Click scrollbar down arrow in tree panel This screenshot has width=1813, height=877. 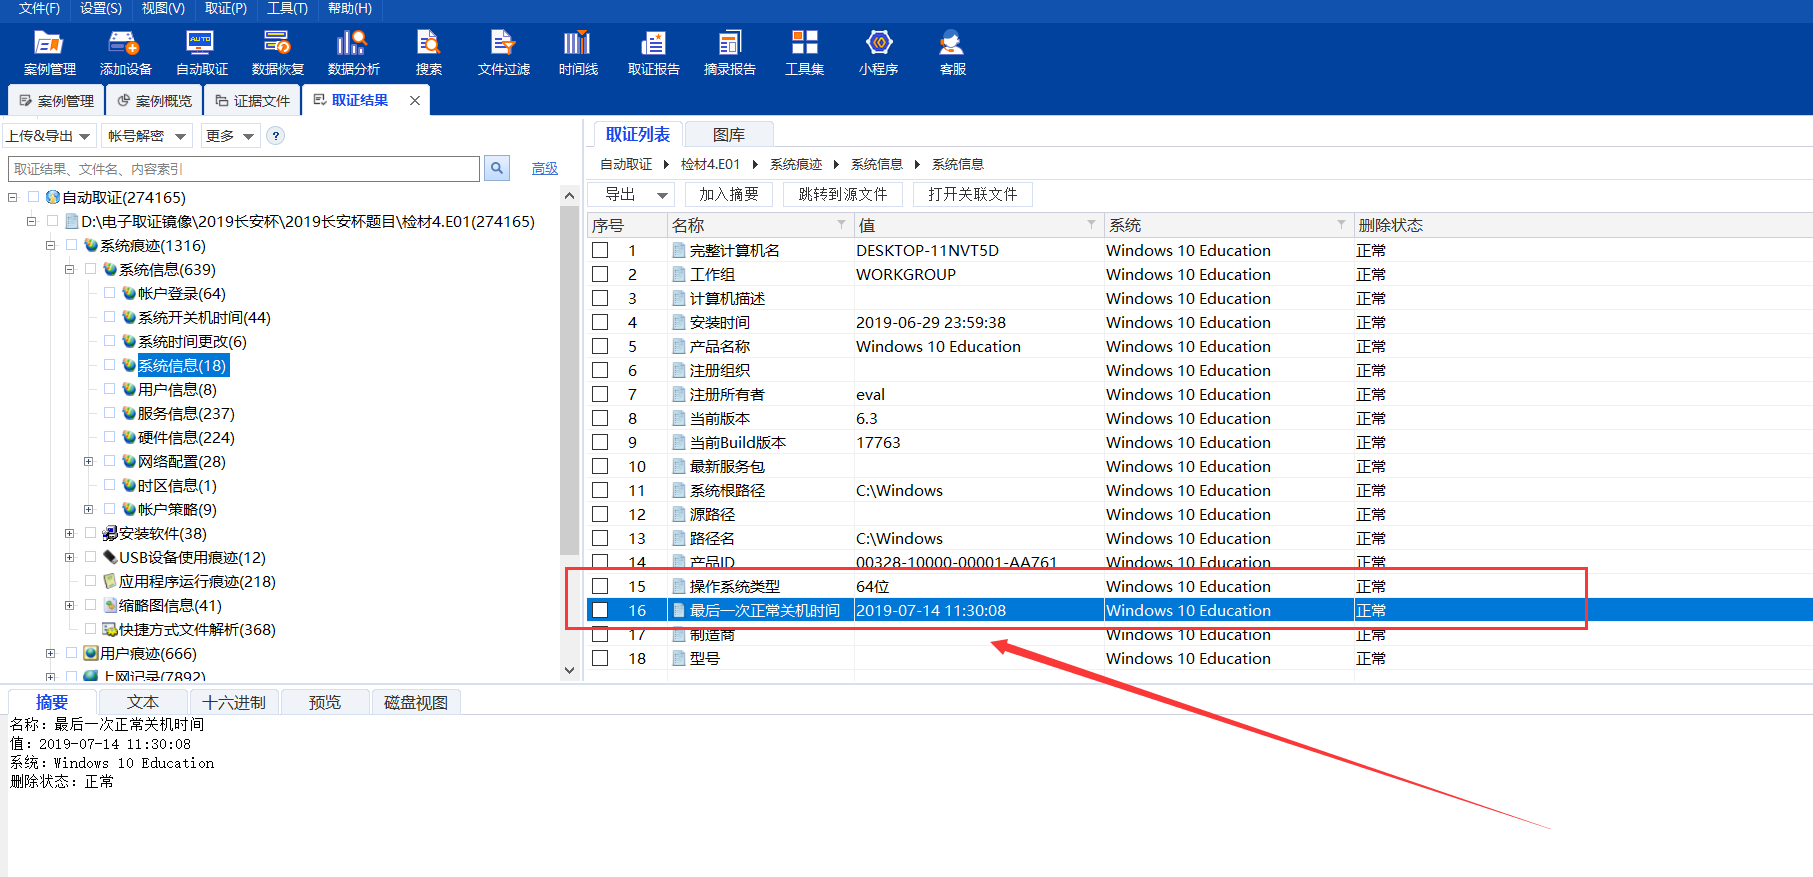[x=569, y=670]
